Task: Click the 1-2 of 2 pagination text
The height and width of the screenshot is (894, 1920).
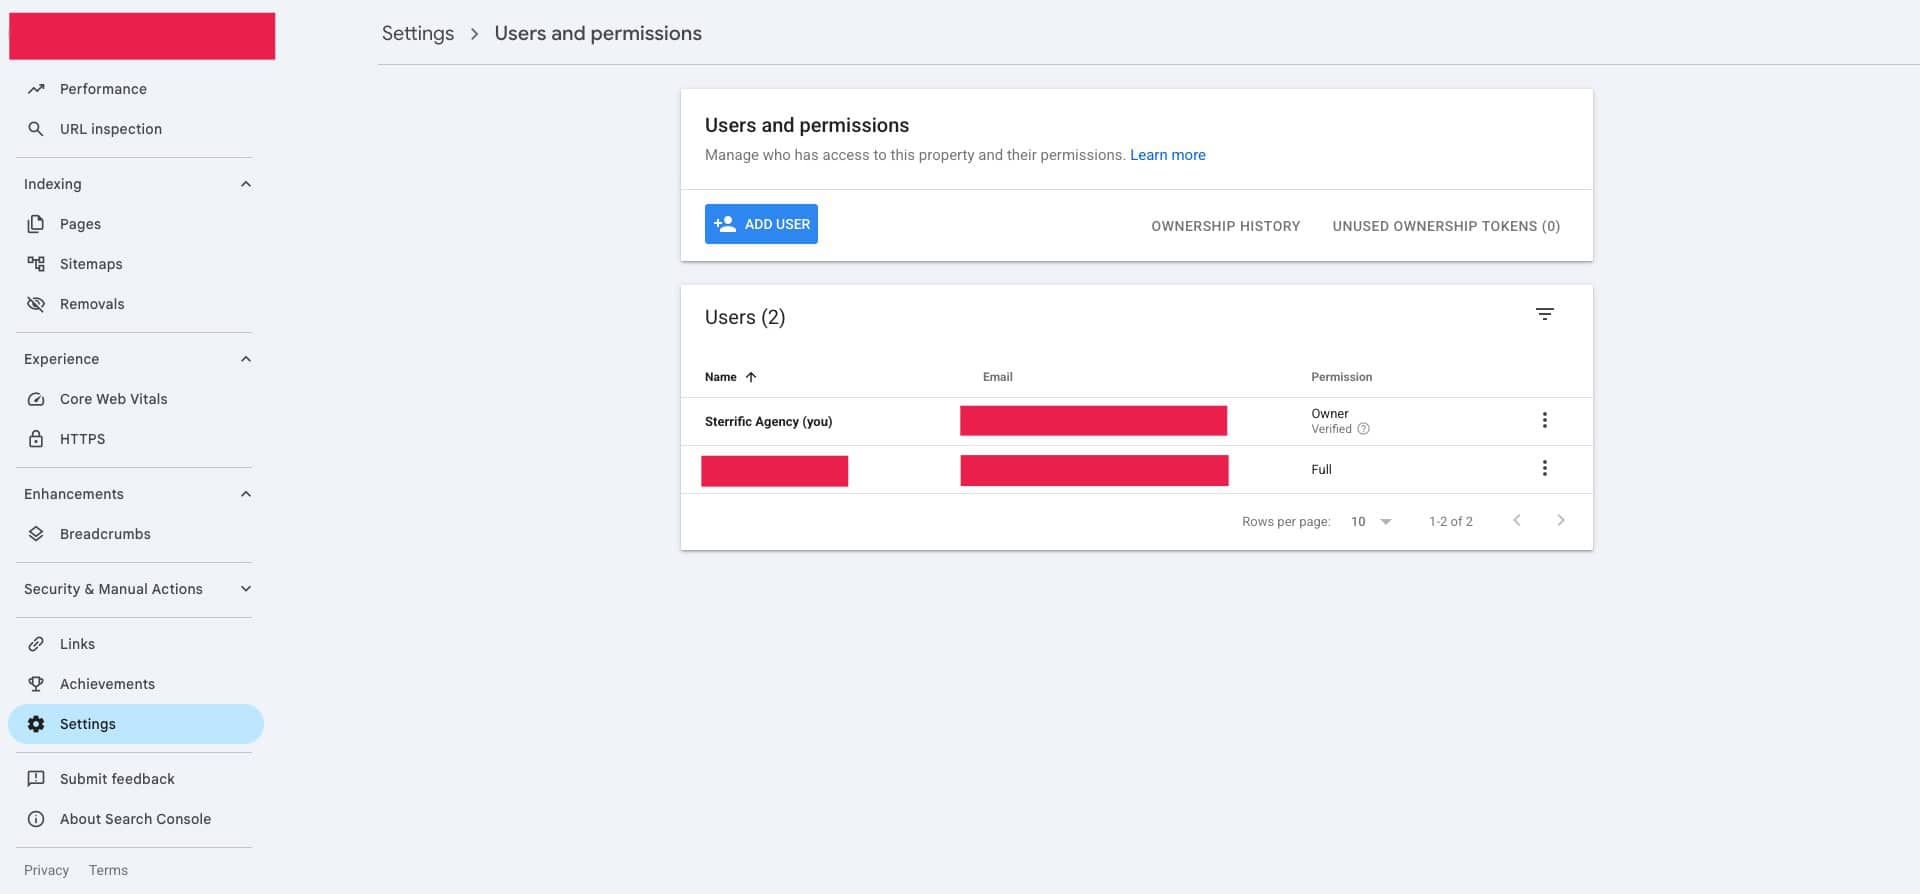Action: tap(1451, 521)
